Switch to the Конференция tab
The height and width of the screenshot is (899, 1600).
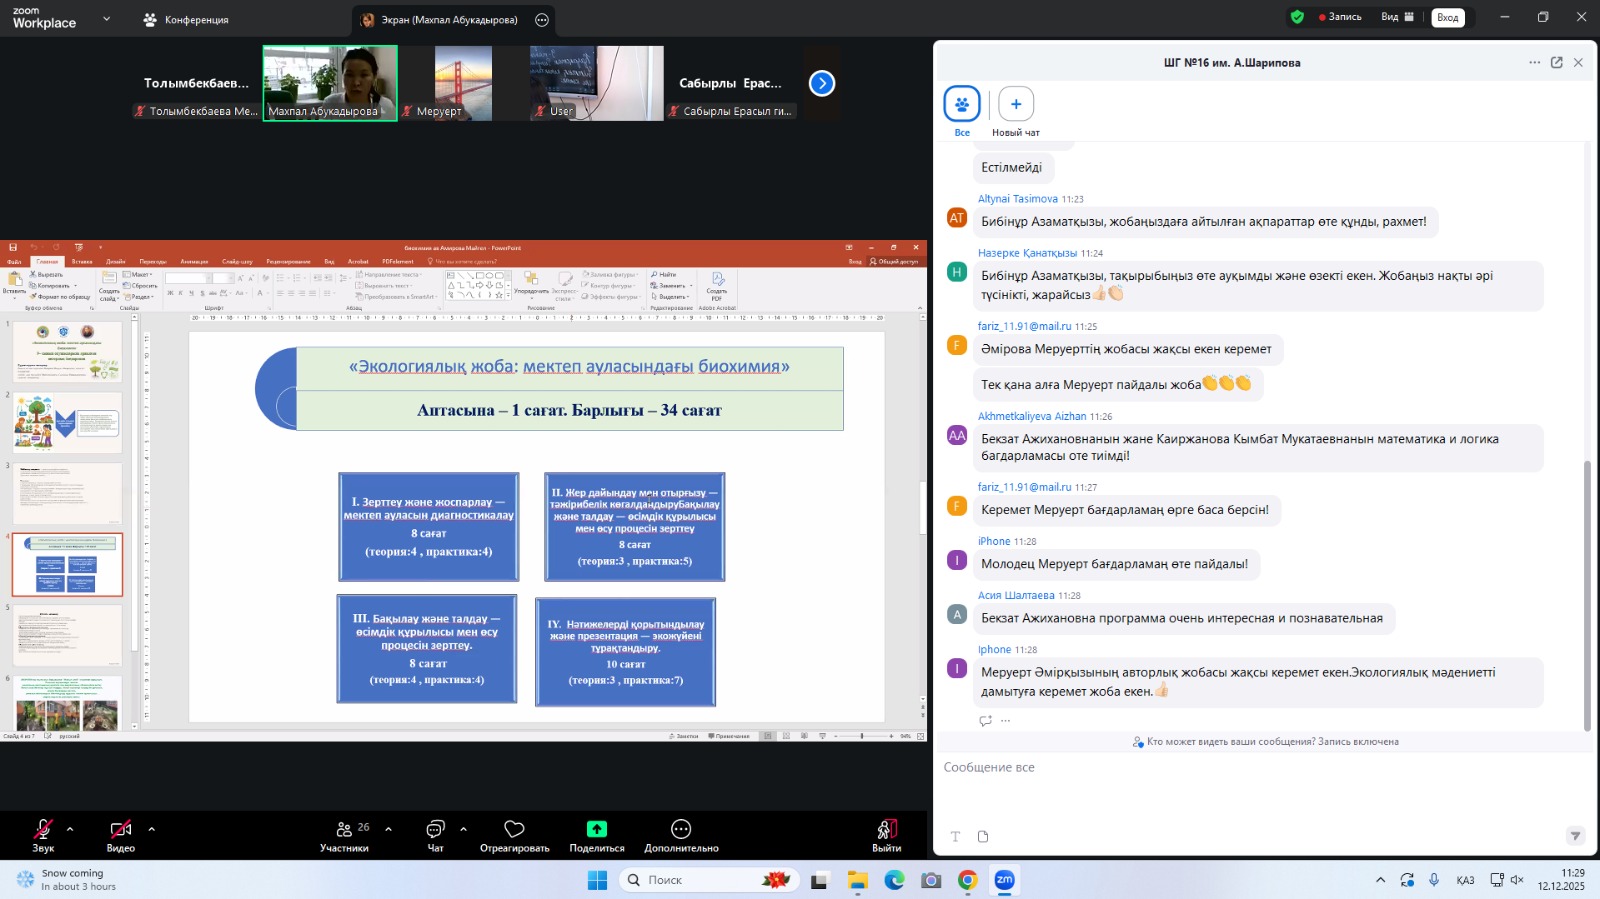pos(186,20)
